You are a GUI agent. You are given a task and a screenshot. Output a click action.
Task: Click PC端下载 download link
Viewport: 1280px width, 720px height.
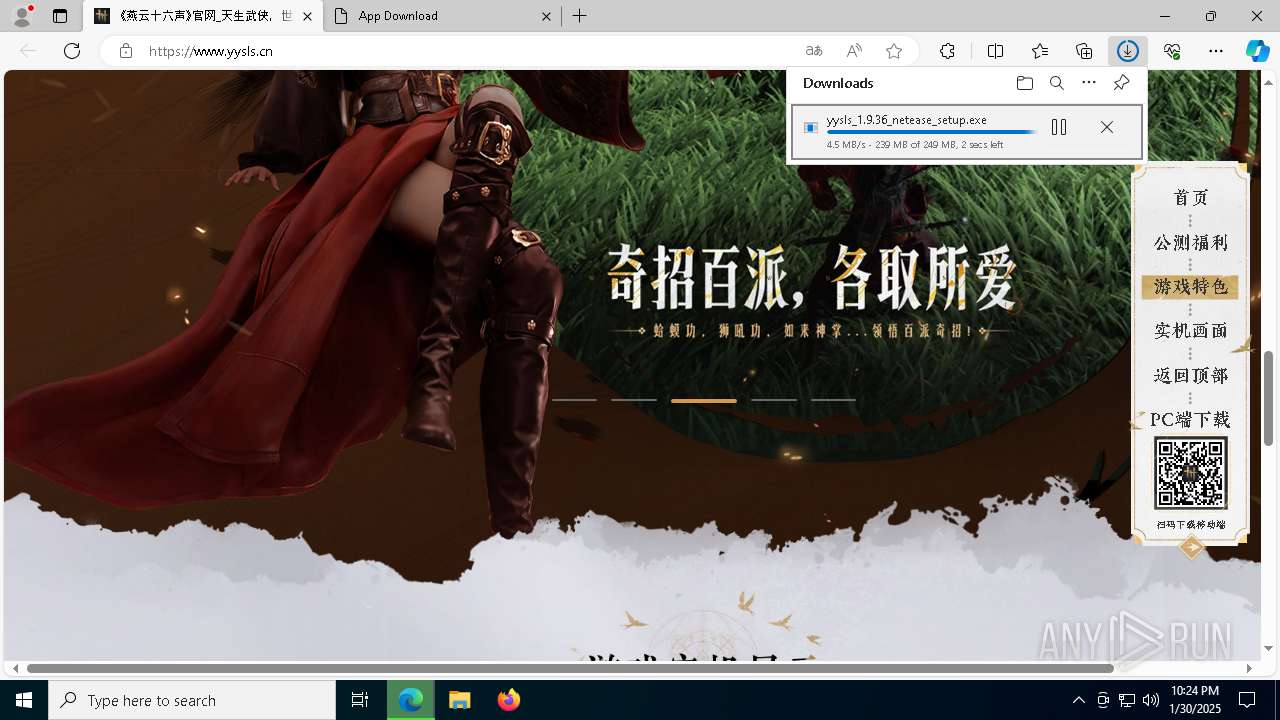click(x=1190, y=420)
